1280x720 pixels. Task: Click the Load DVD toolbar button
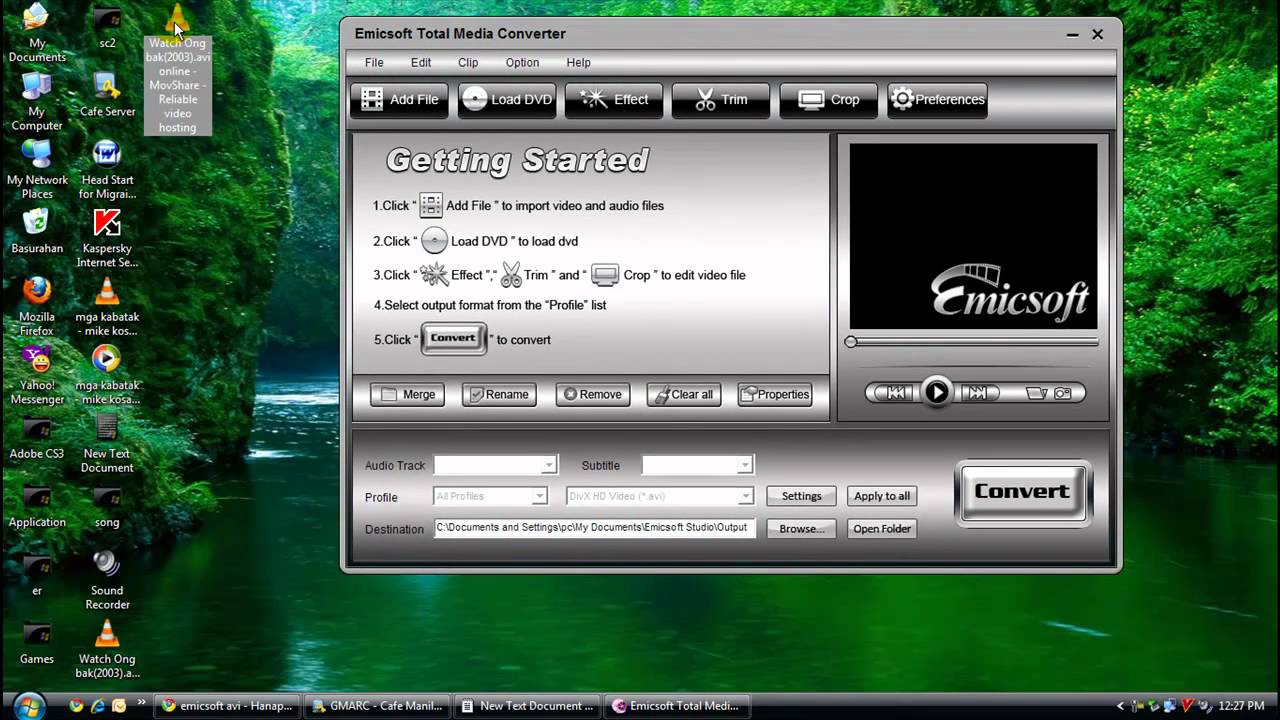[507, 99]
